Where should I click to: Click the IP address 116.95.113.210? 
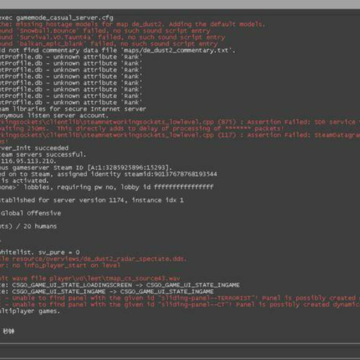tap(28, 161)
